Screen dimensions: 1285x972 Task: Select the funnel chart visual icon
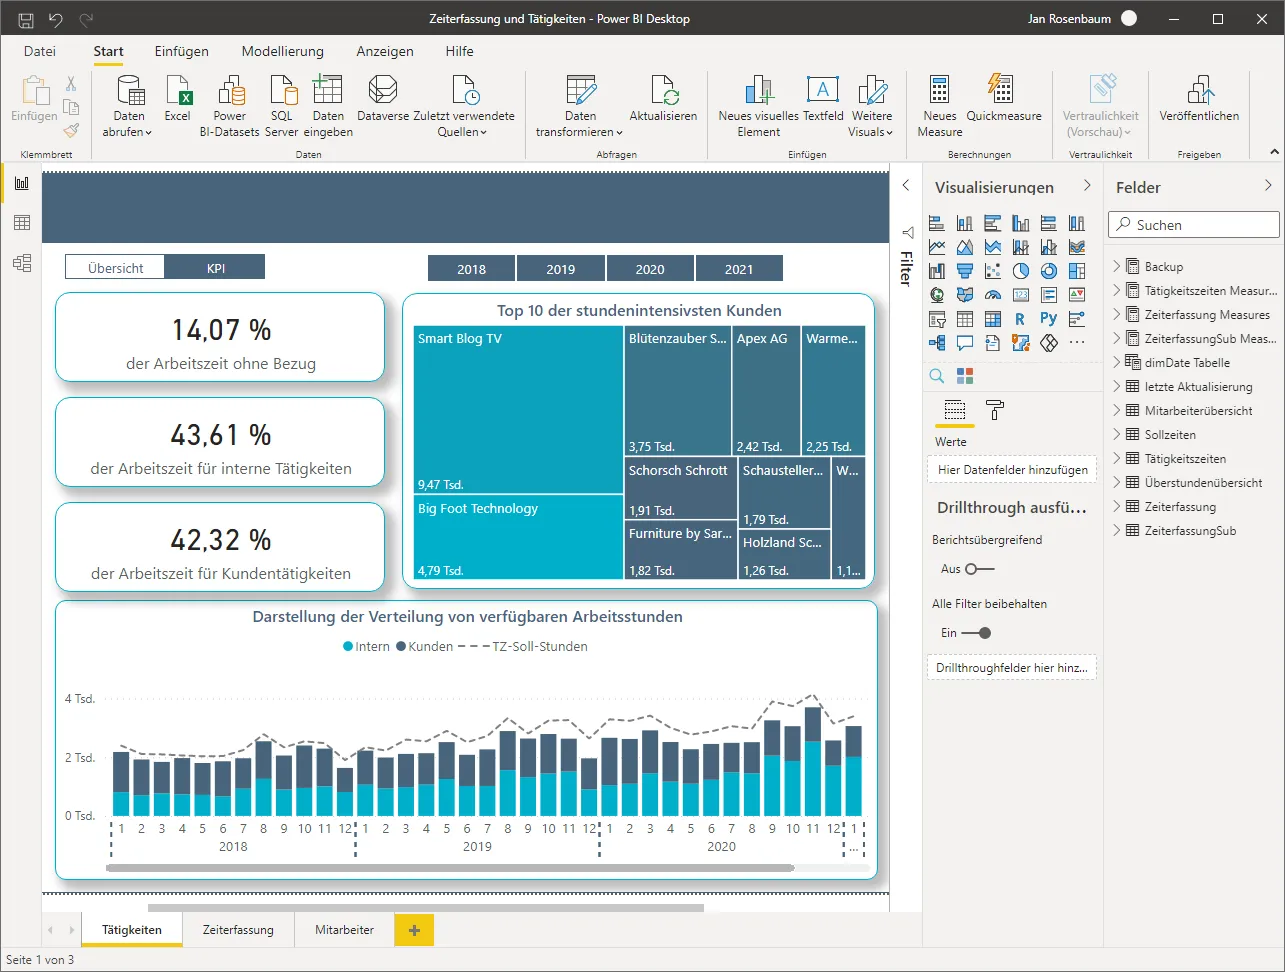point(965,271)
